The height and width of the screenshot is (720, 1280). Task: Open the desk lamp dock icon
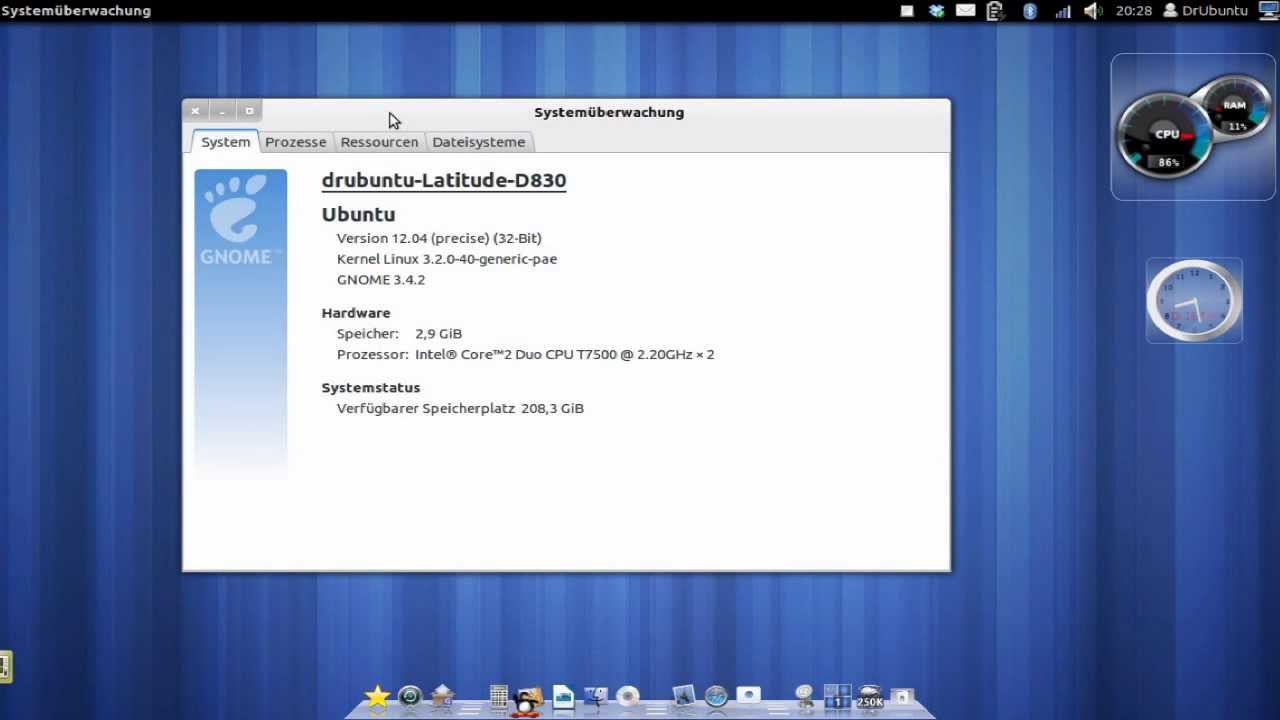point(805,697)
